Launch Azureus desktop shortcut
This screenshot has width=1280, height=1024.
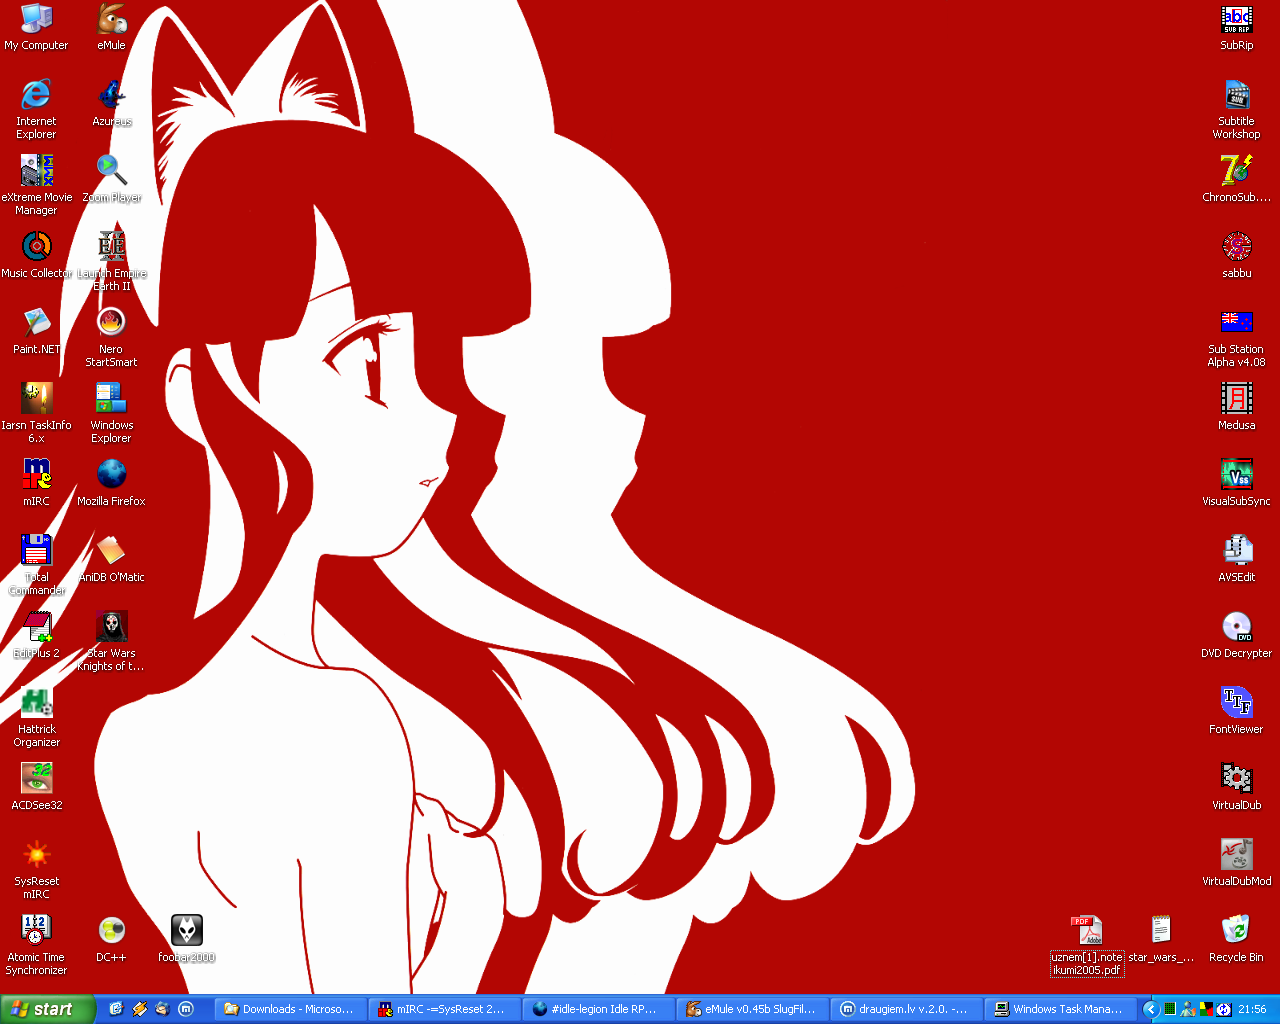pyautogui.click(x=111, y=103)
